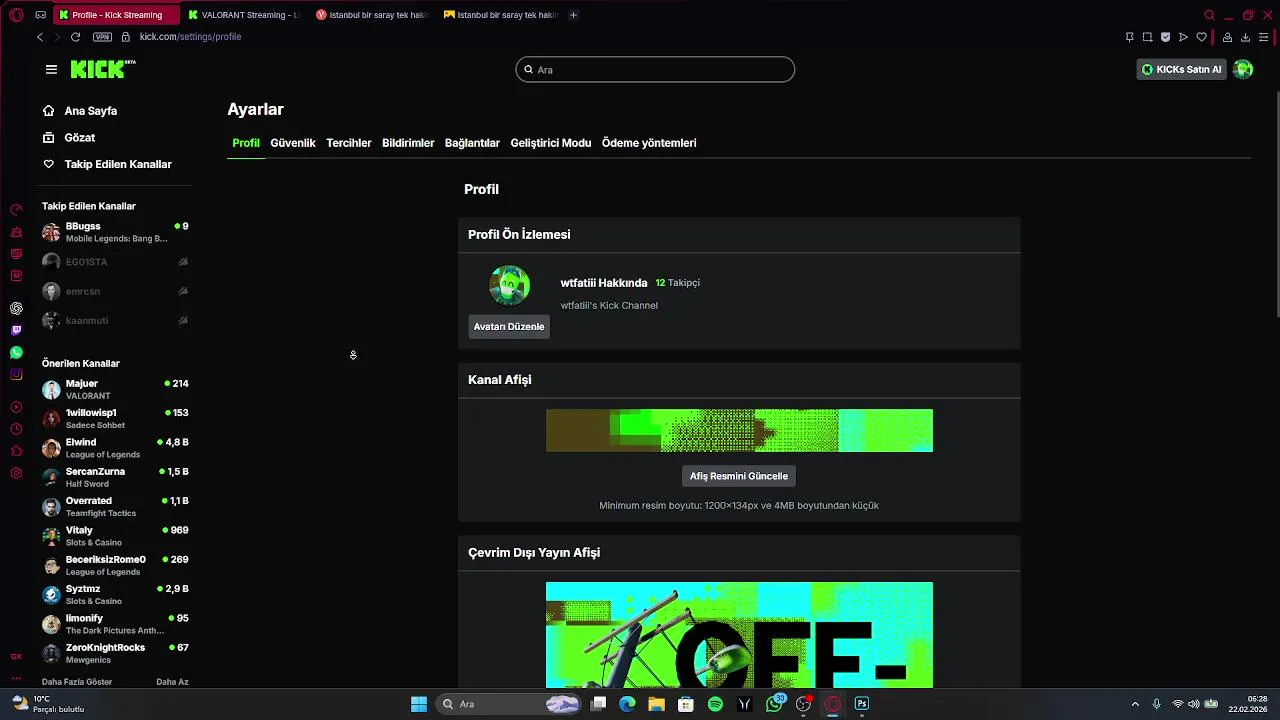Open Photoshop from the Windows taskbar
The height and width of the screenshot is (720, 1280).
862,704
